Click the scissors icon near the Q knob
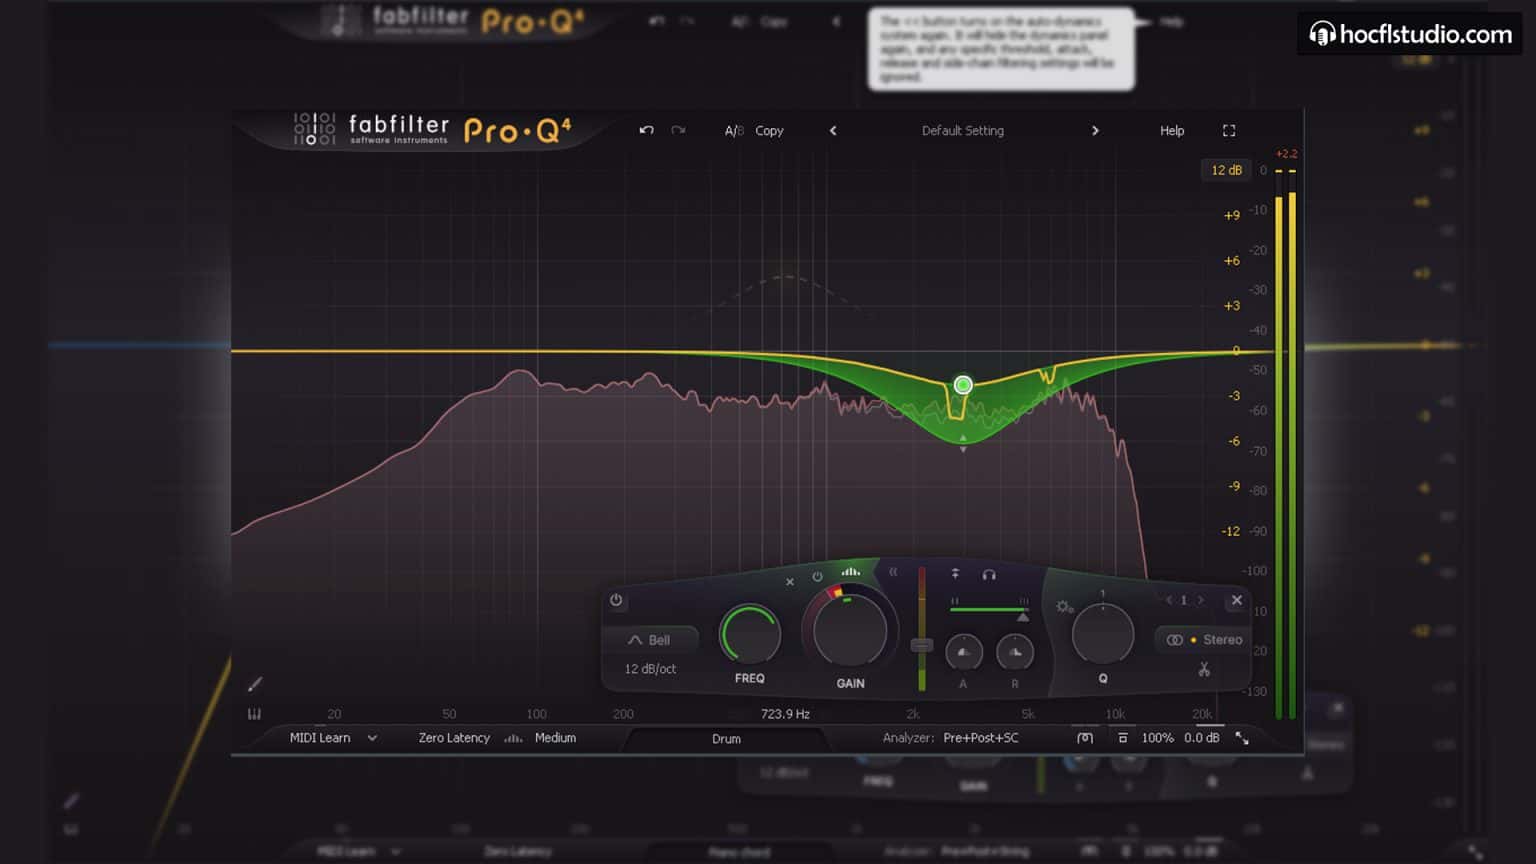 pos(1202,669)
